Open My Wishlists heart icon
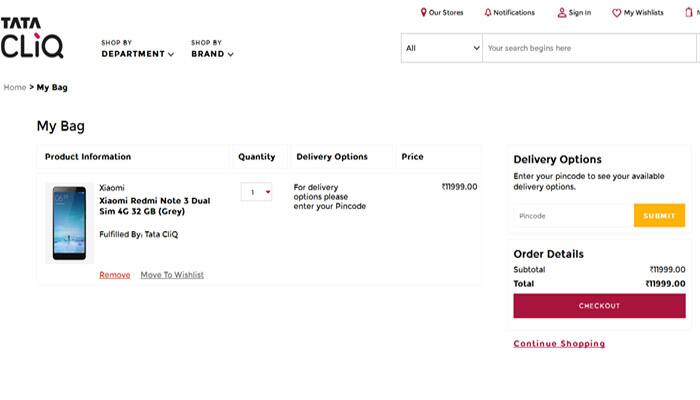Viewport: 700px width, 400px height. 617,13
